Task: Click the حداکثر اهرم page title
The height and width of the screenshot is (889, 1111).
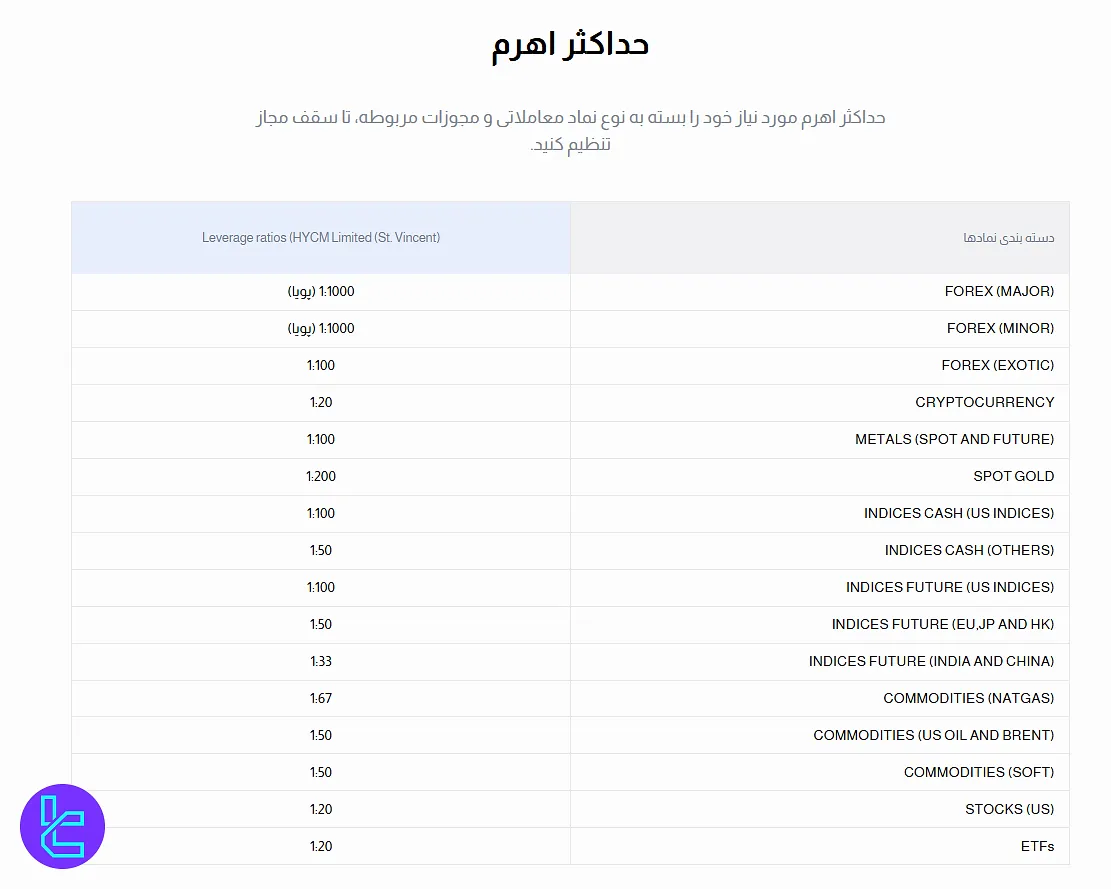Action: (568, 43)
